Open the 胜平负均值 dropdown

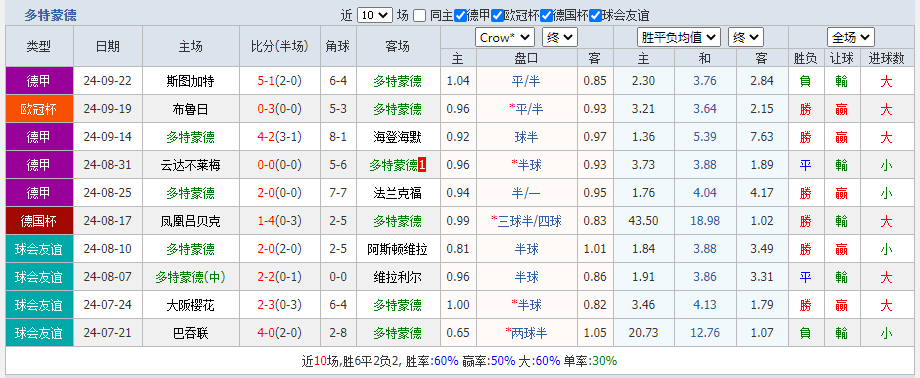click(x=679, y=38)
